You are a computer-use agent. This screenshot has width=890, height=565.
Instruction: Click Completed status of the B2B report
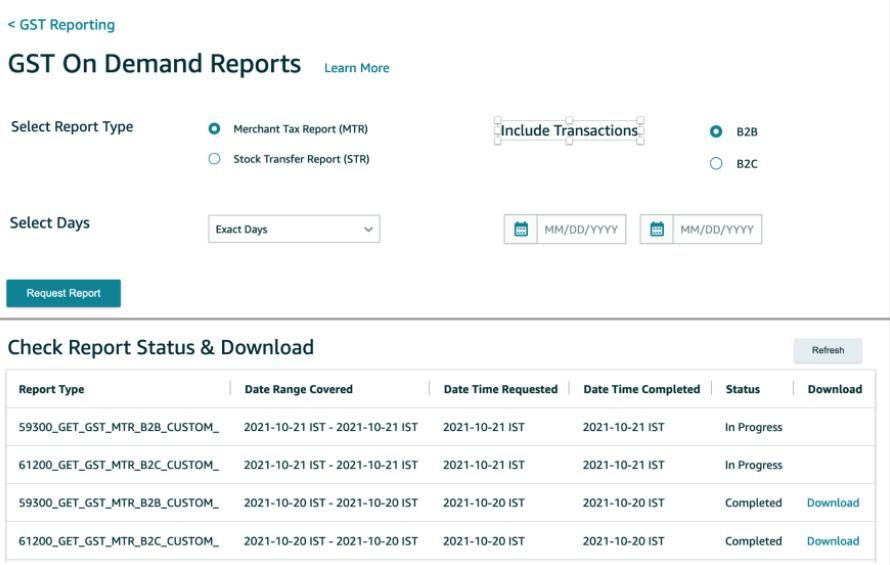(753, 503)
